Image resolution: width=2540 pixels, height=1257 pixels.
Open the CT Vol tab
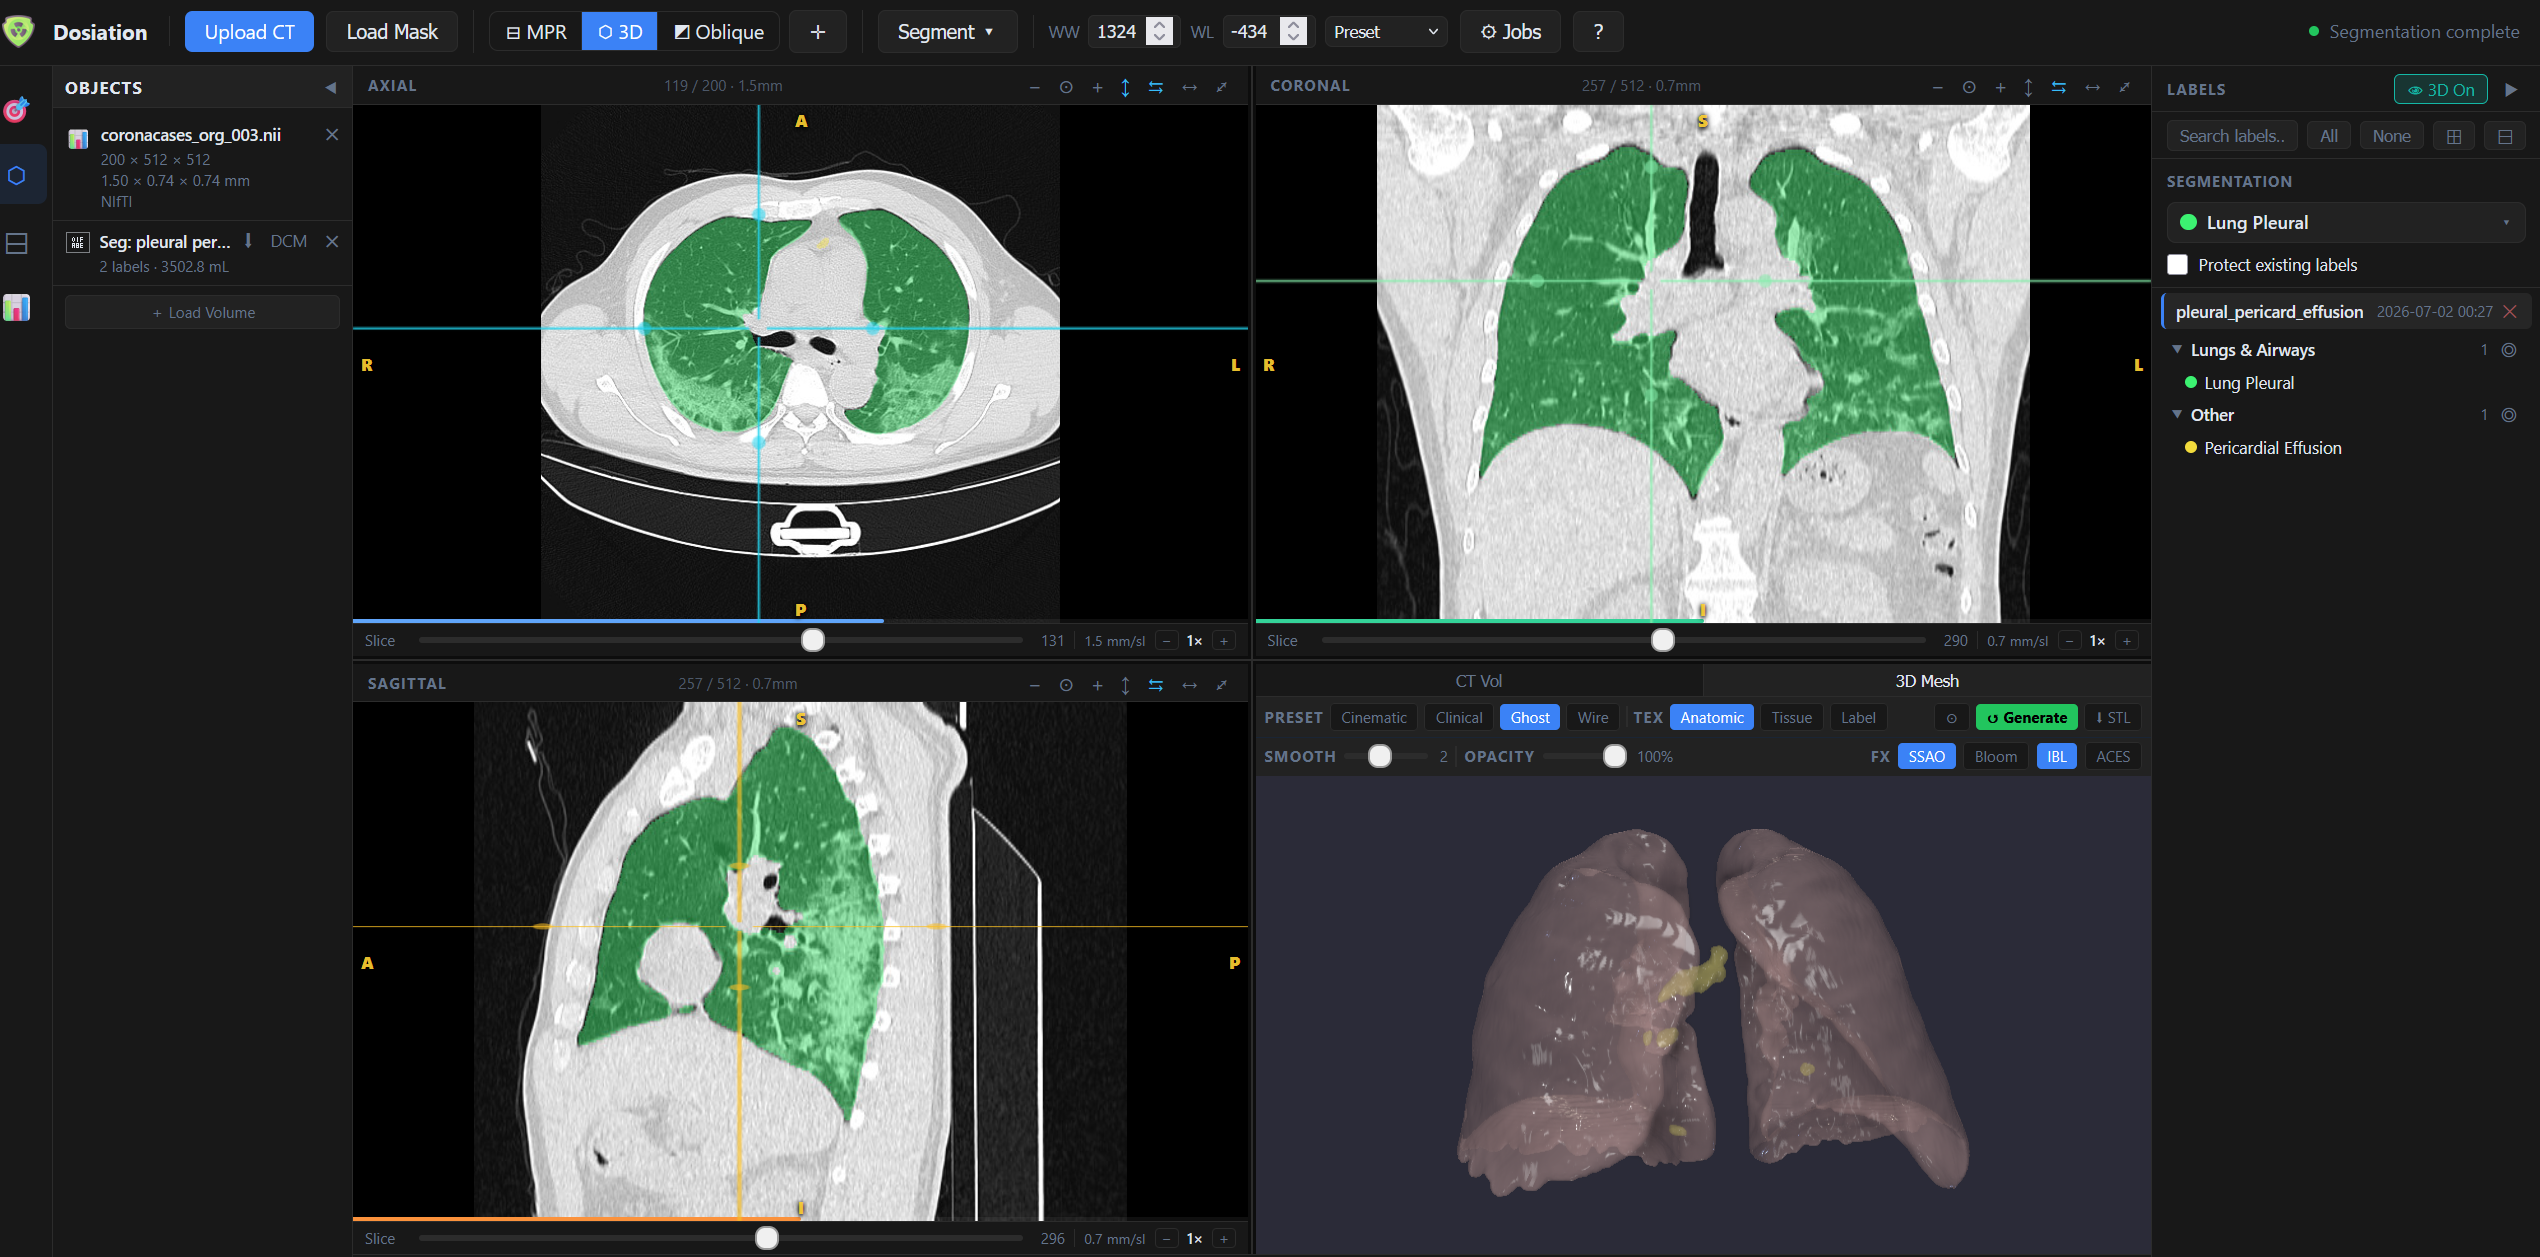click(1478, 681)
